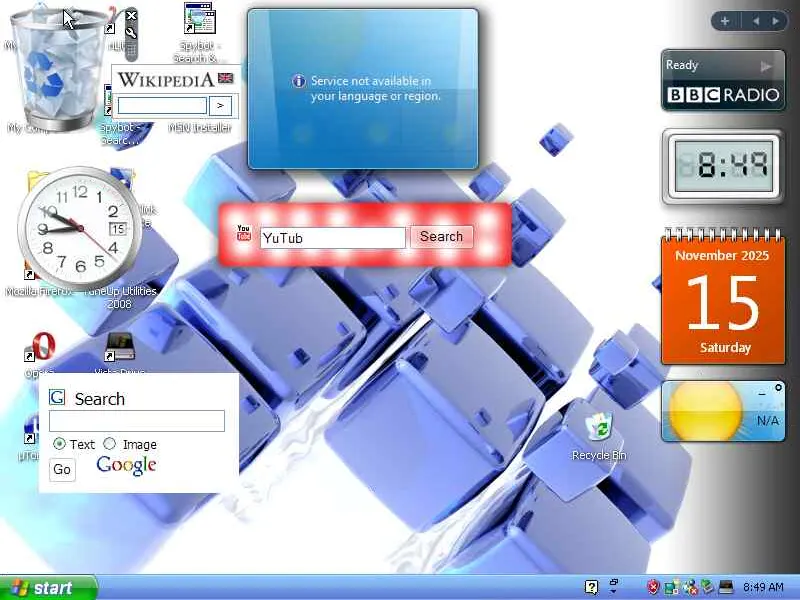Grab the gadget drag handle grid icon
Screen dimensions: 800x600
tap(131, 50)
